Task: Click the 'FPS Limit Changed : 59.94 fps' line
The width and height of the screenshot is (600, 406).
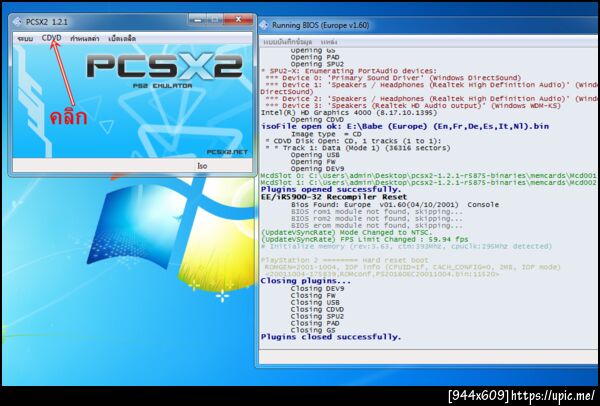Action: tap(364, 240)
